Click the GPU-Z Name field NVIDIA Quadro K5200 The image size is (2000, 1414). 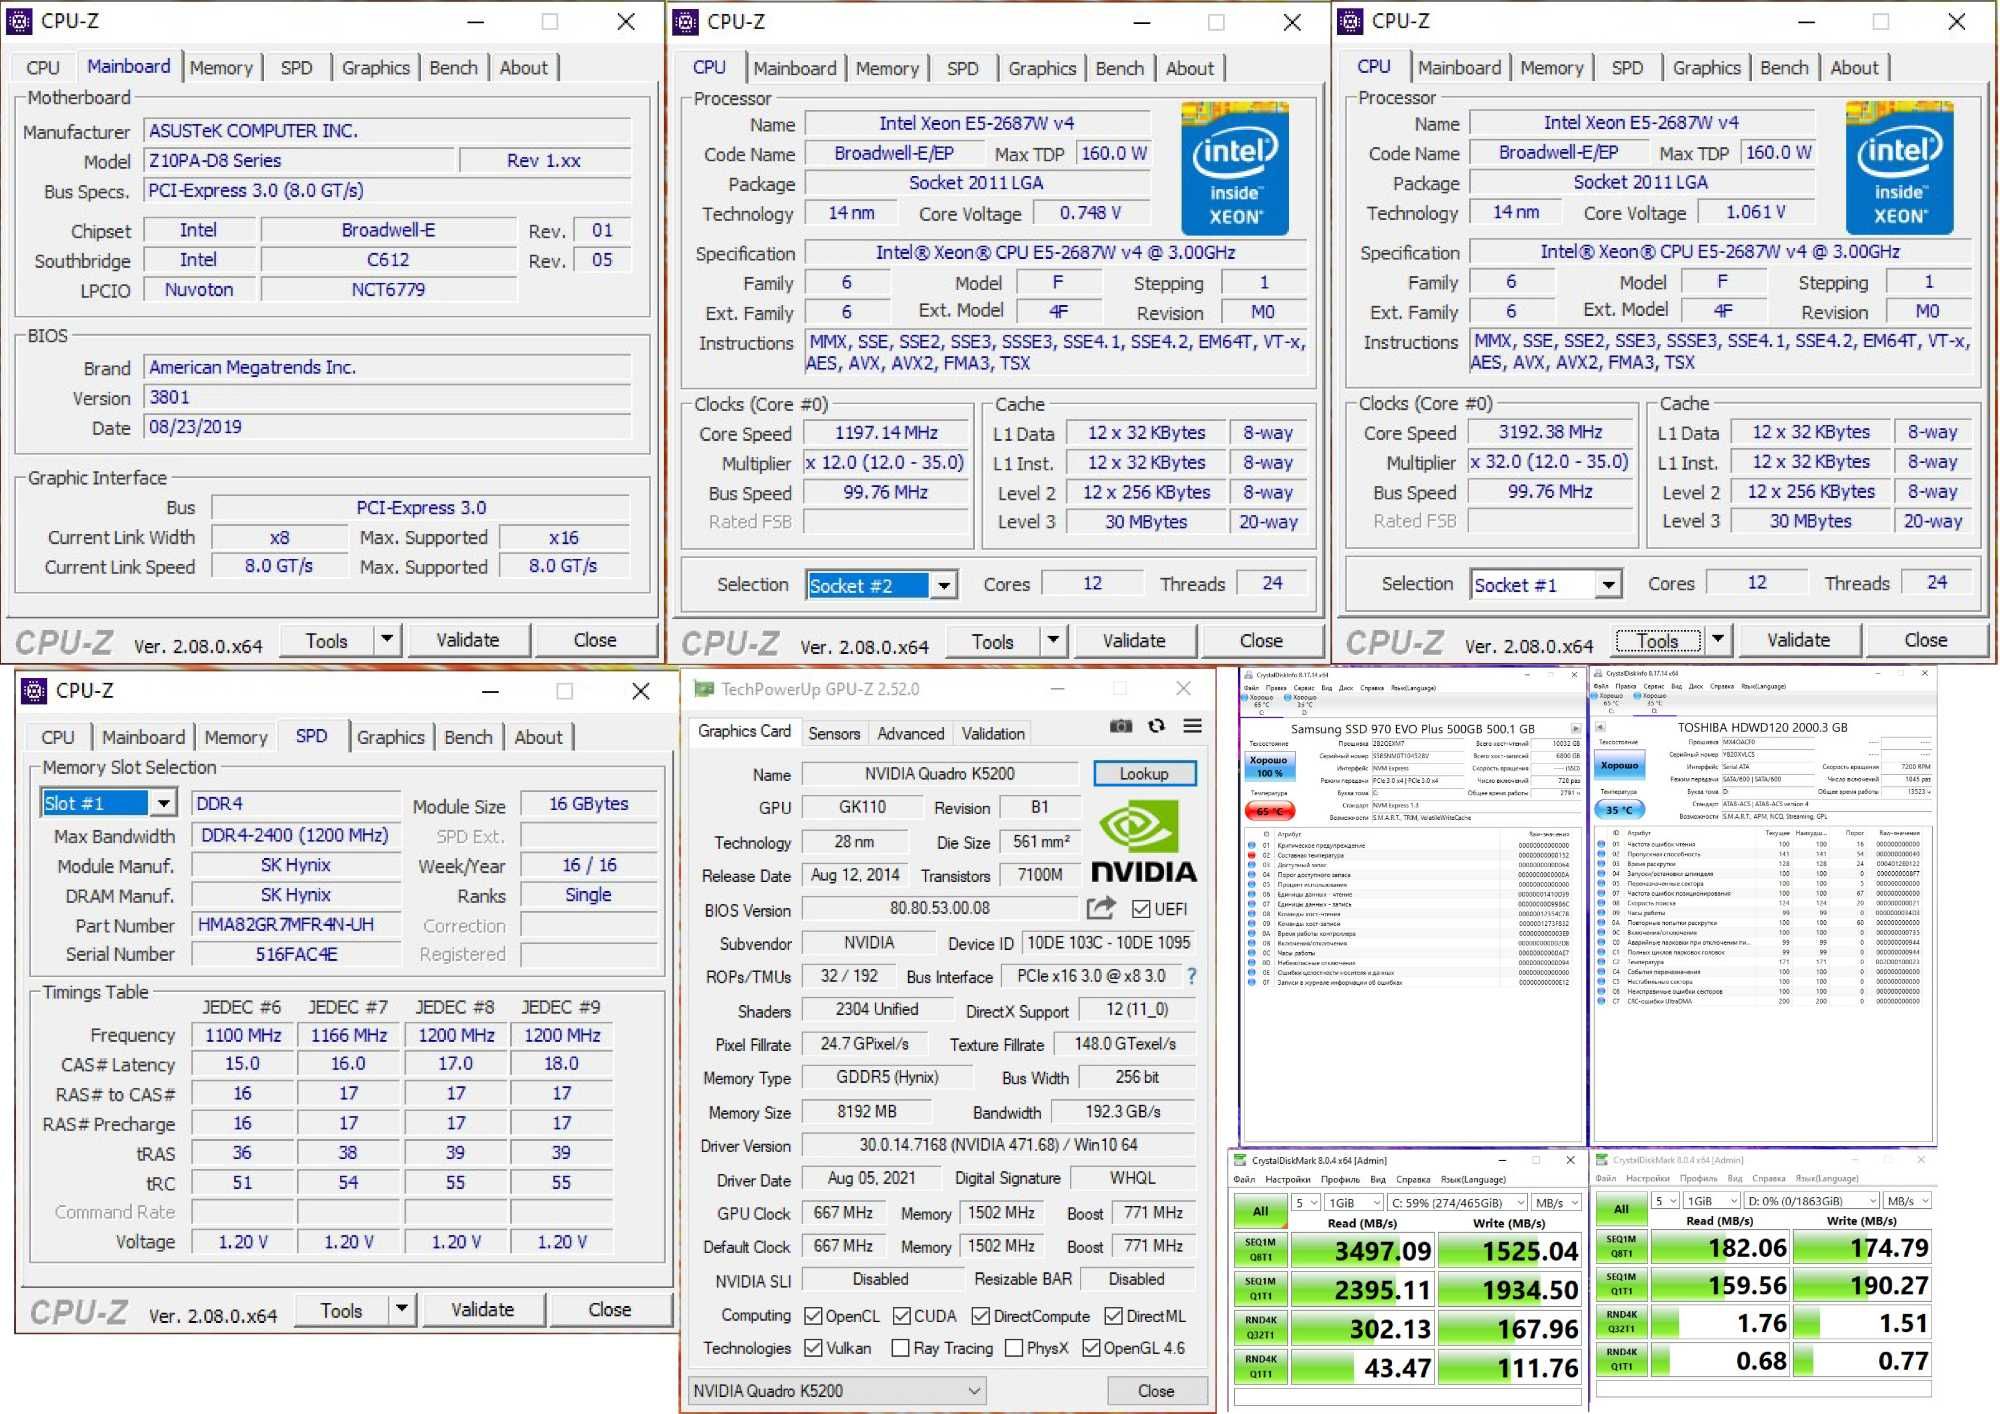(x=939, y=773)
